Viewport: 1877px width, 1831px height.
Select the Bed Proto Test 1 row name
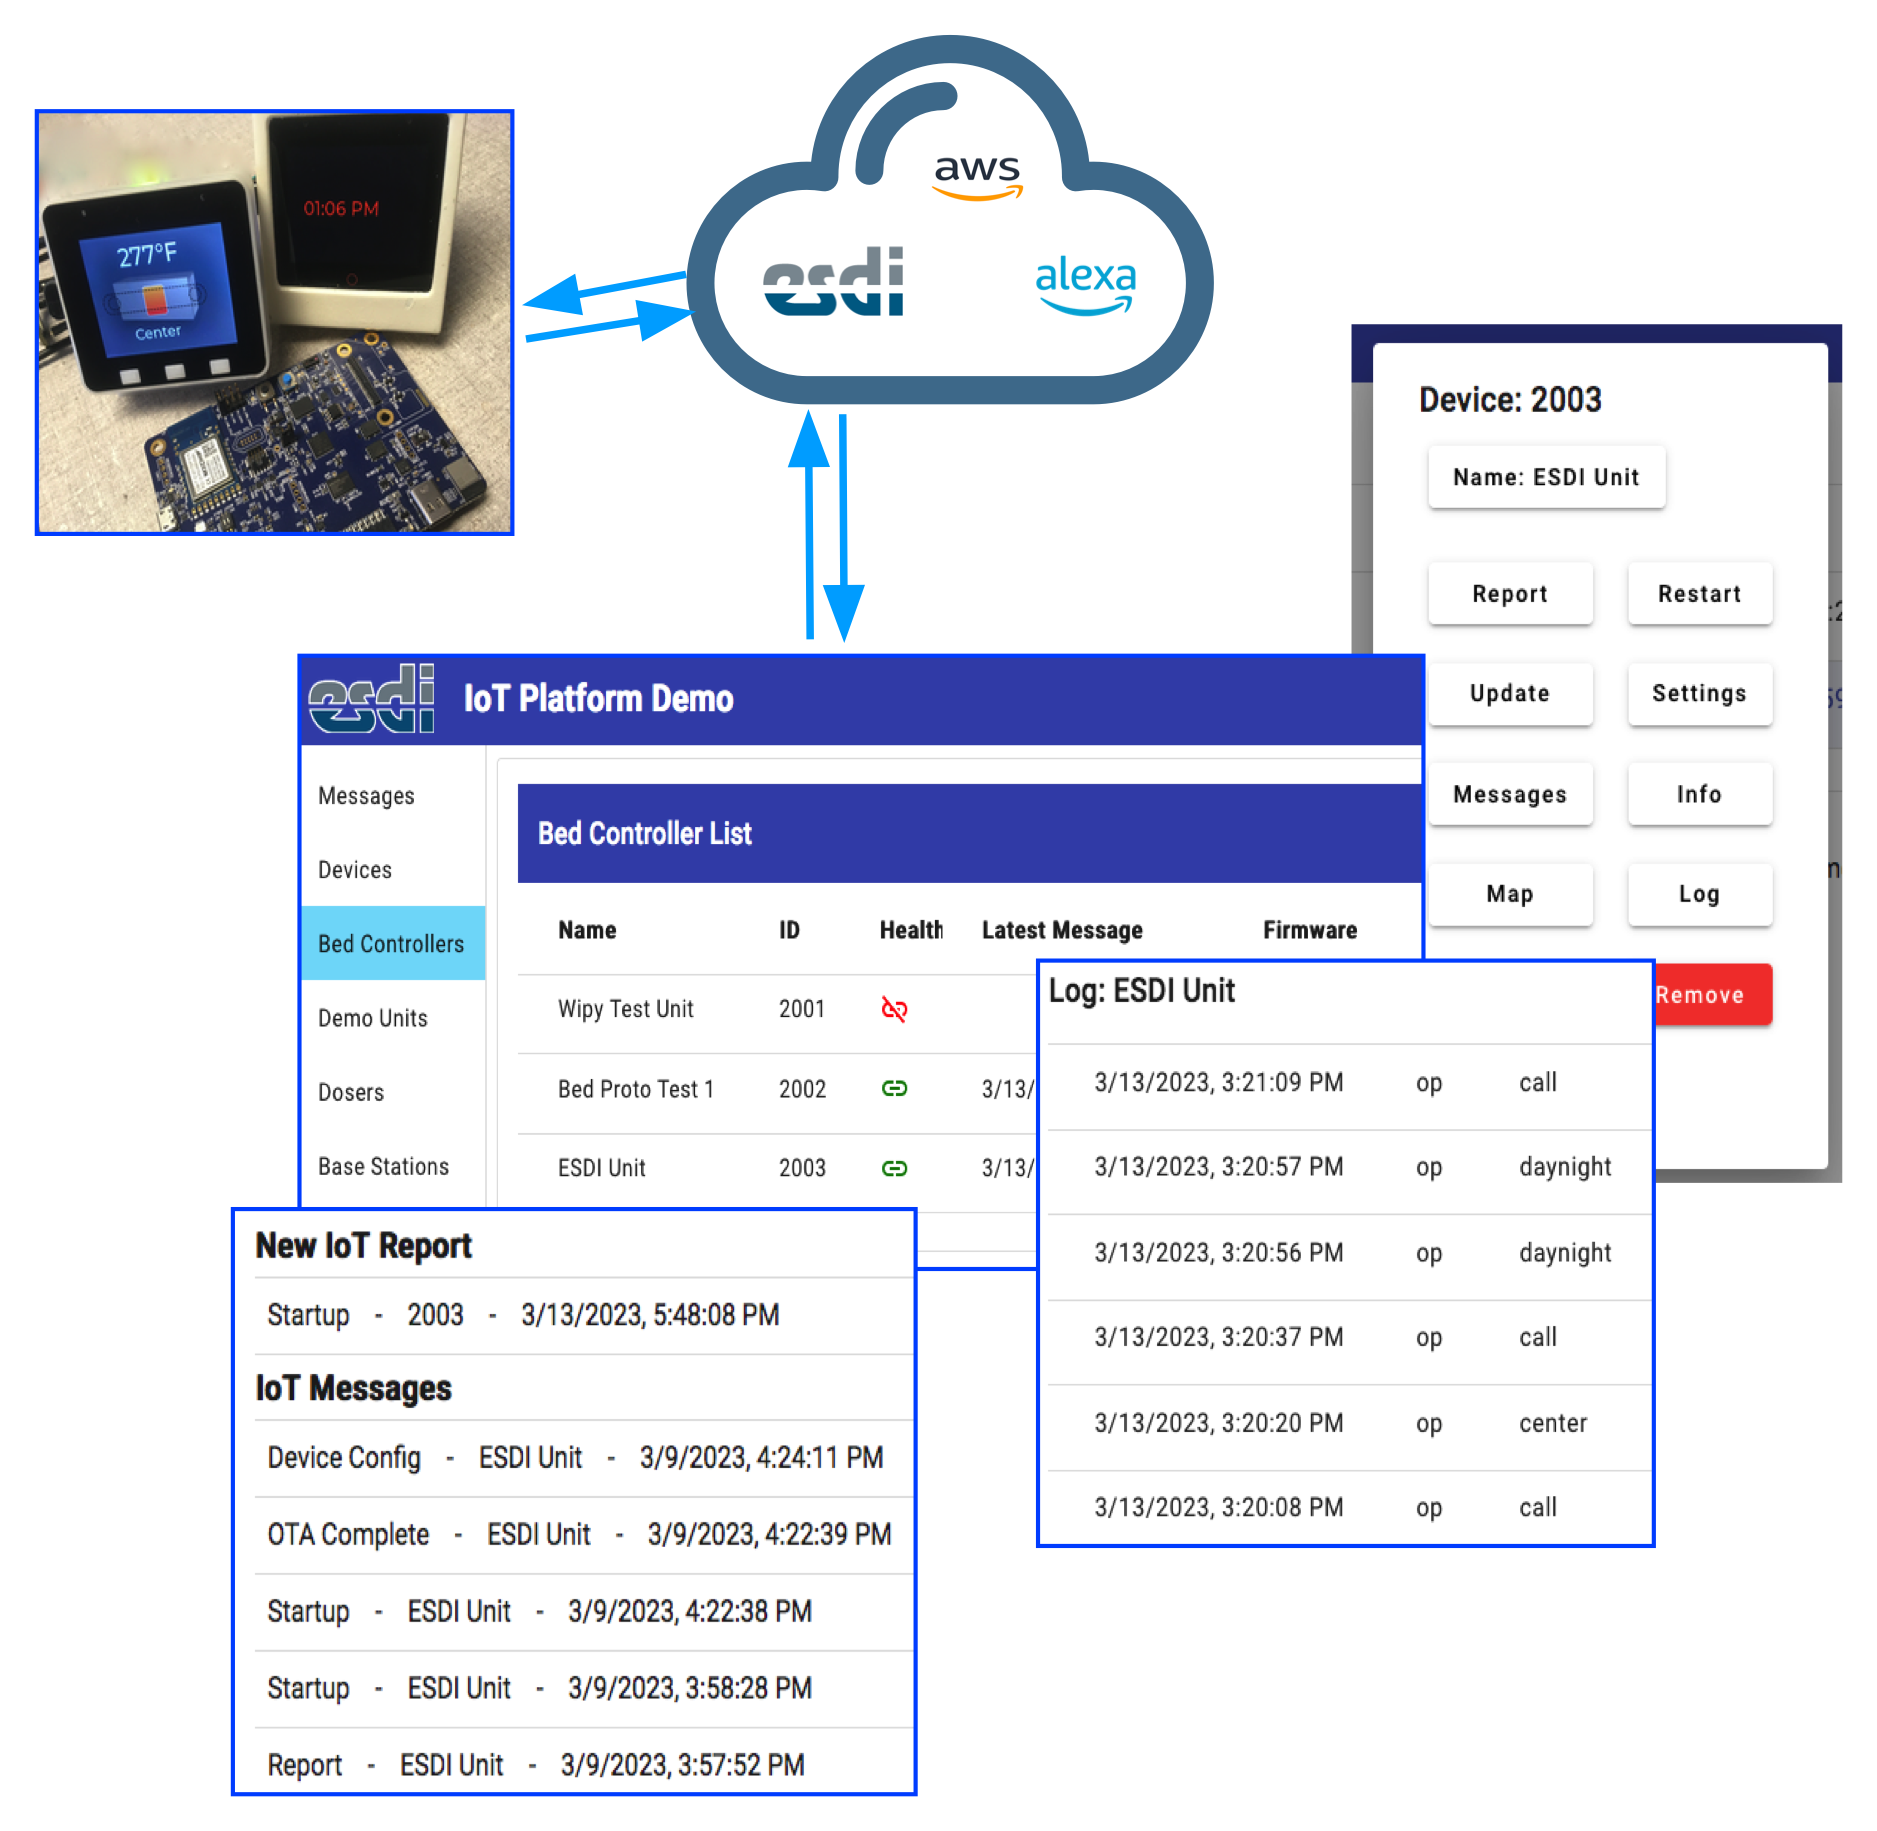(636, 1089)
